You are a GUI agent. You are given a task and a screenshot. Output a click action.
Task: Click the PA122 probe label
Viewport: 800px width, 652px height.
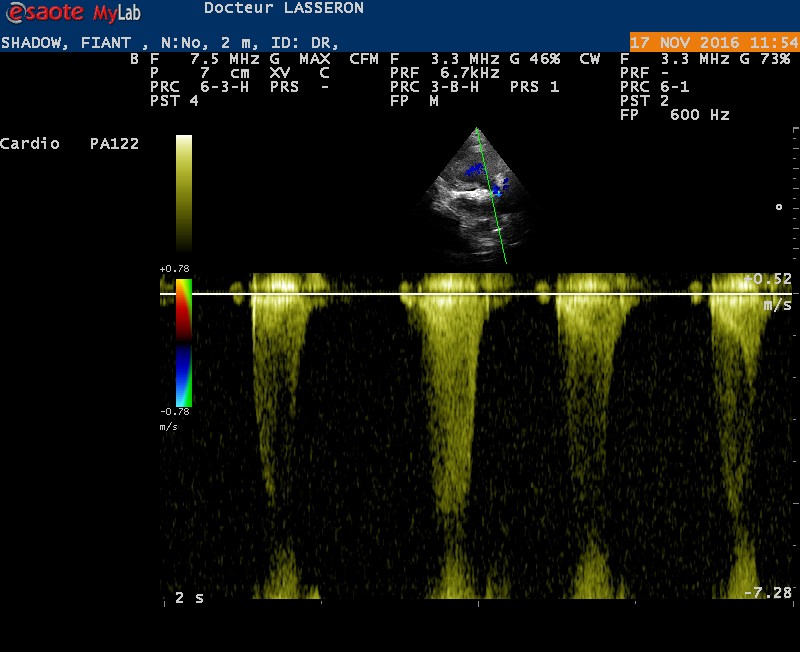[114, 143]
